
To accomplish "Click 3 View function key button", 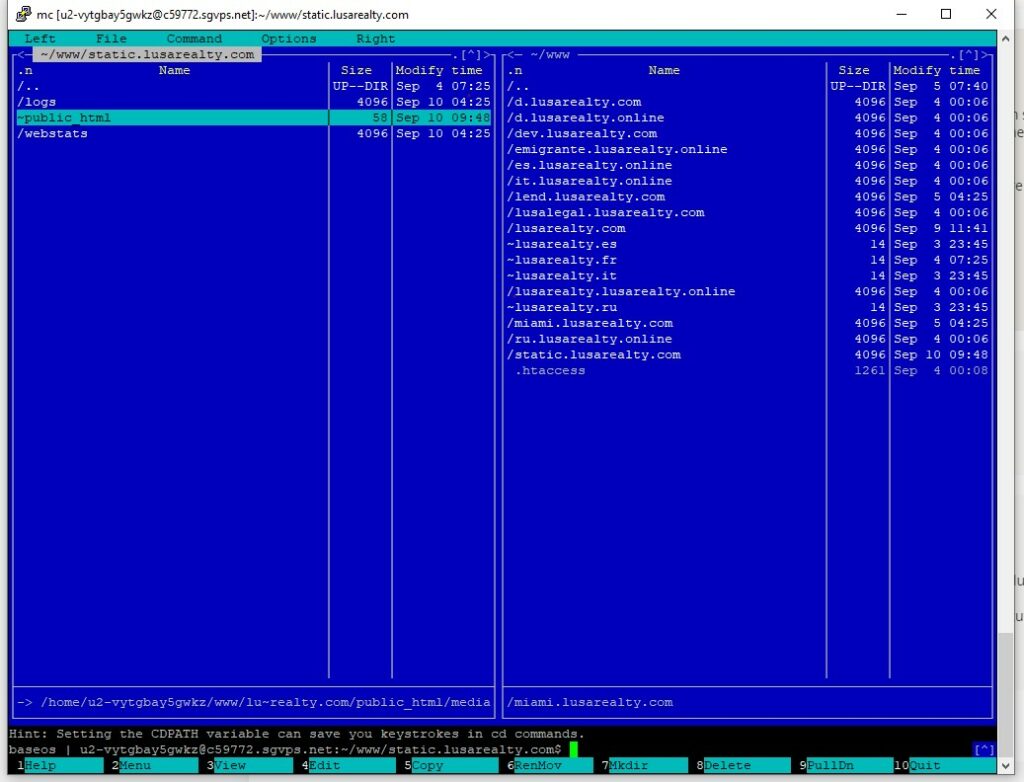I will pyautogui.click(x=249, y=765).
